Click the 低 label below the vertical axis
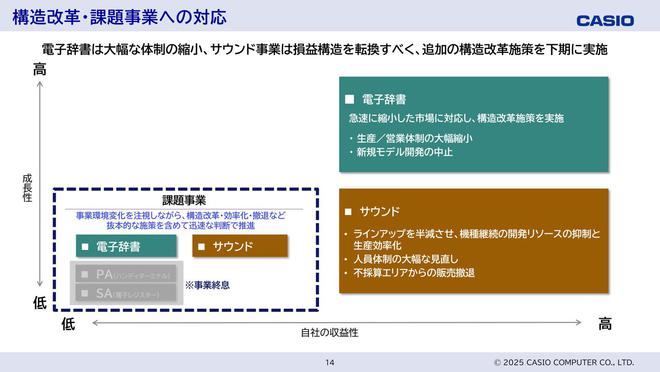 (x=40, y=302)
